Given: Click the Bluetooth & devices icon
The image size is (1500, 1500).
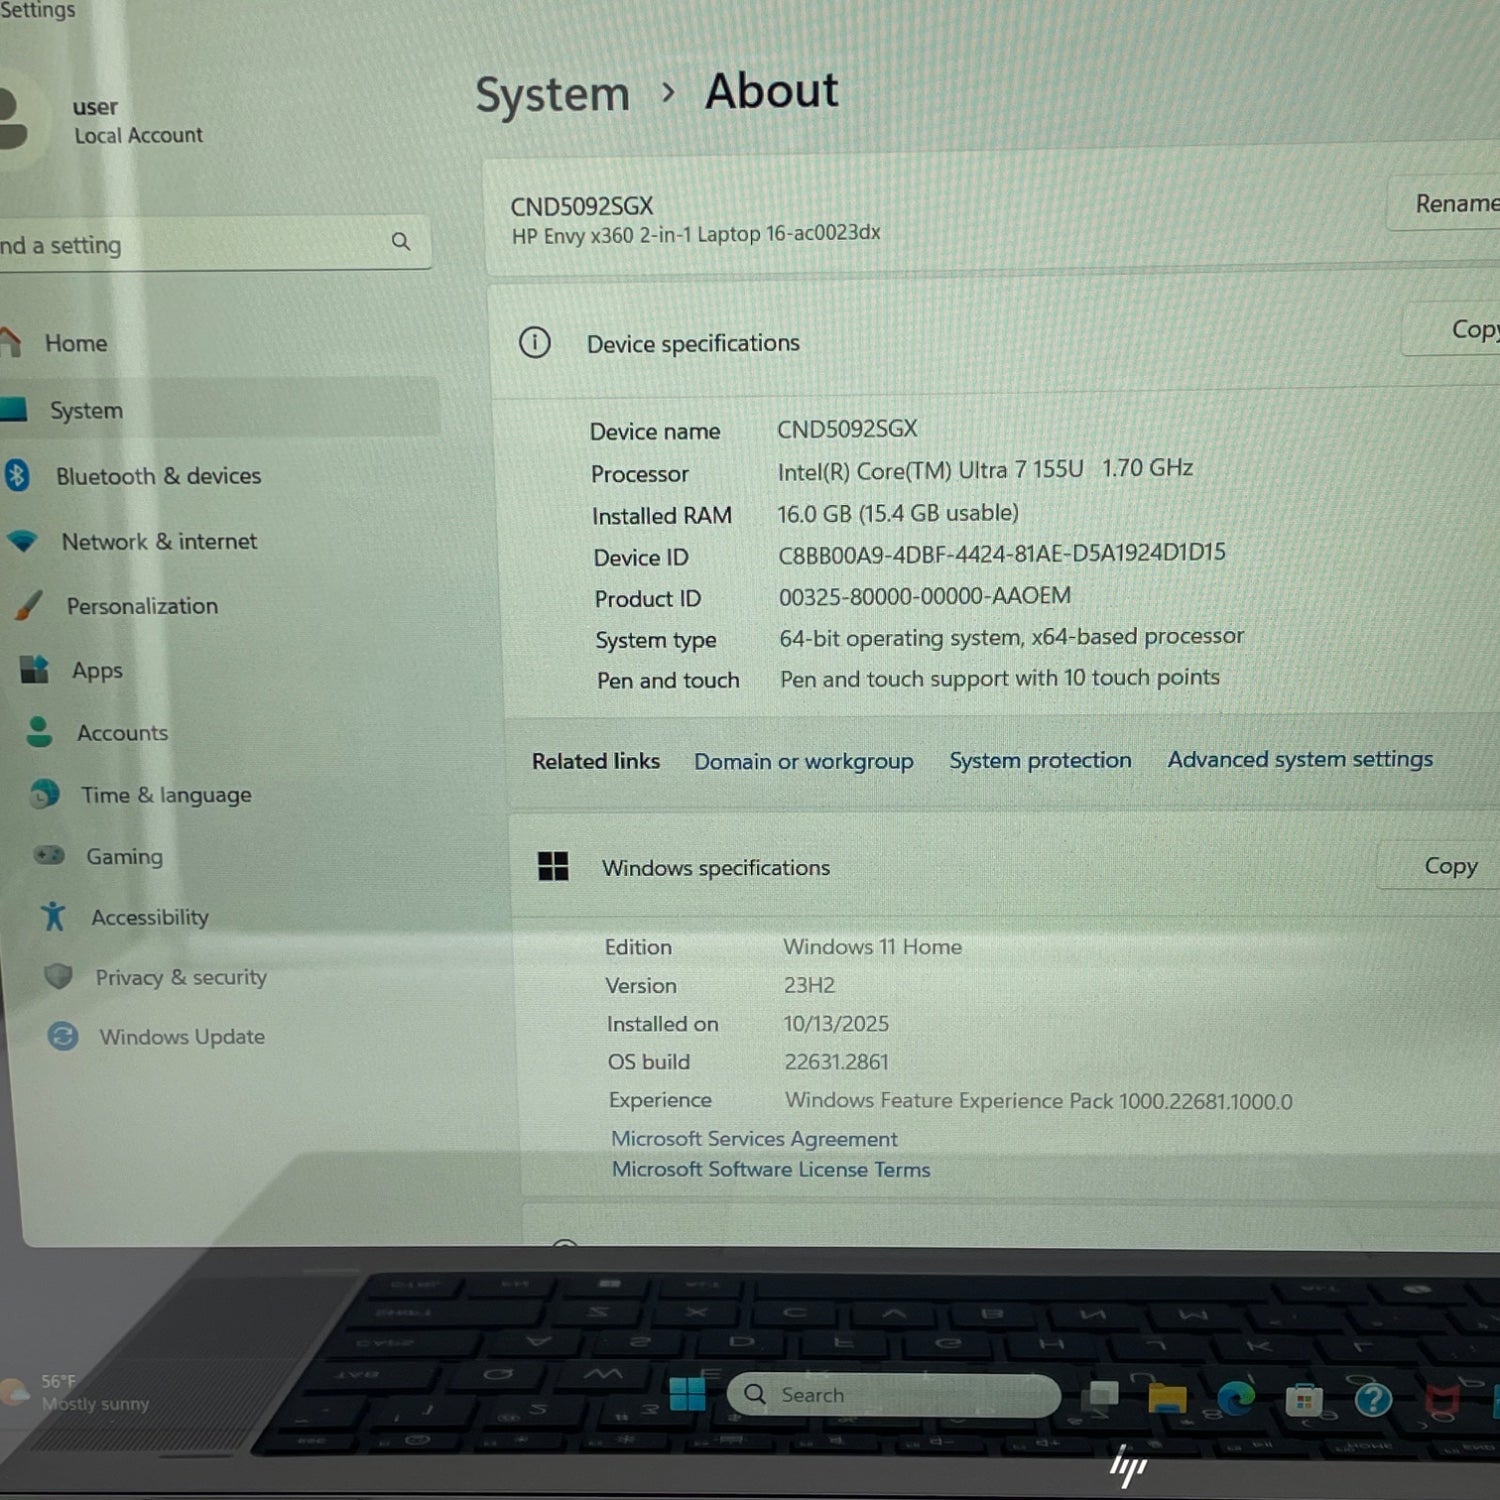Looking at the screenshot, I should pyautogui.click(x=17, y=475).
